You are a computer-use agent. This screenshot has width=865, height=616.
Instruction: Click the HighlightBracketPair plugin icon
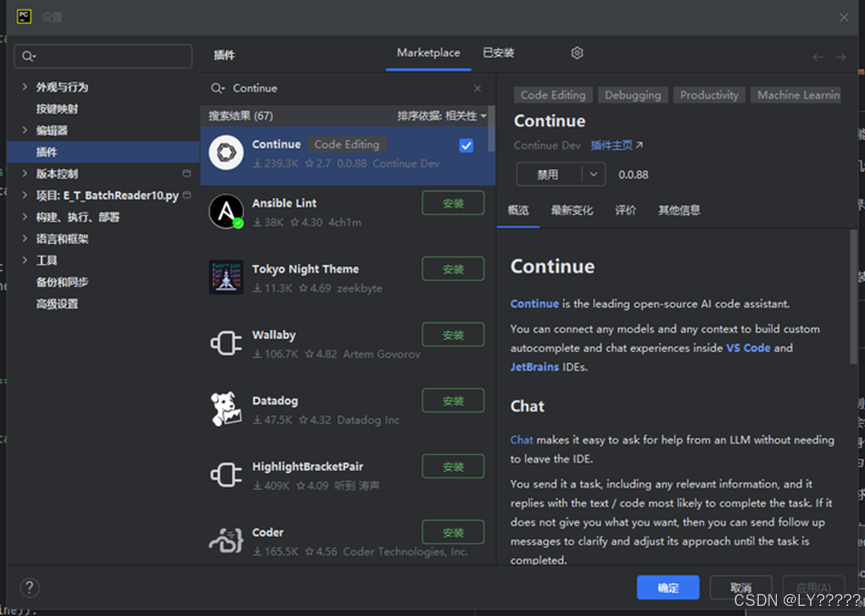(x=226, y=475)
